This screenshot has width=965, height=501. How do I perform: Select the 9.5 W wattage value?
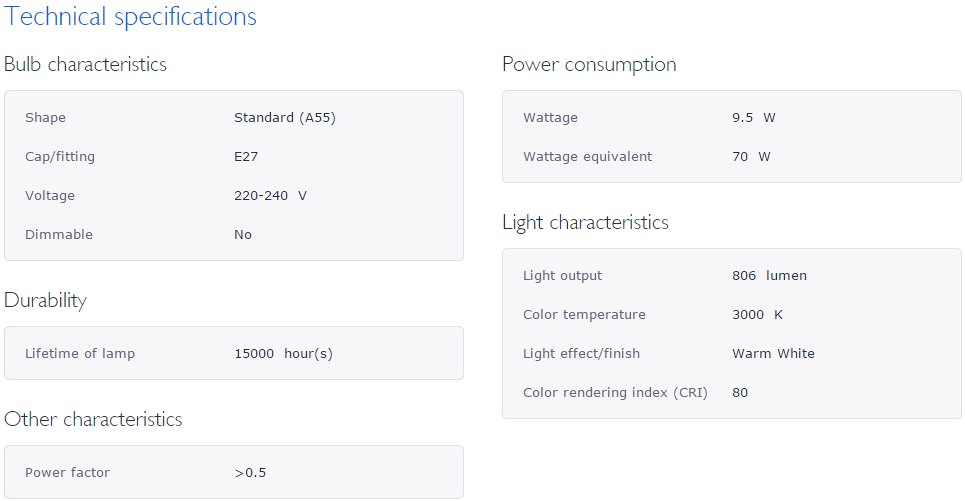tap(754, 118)
